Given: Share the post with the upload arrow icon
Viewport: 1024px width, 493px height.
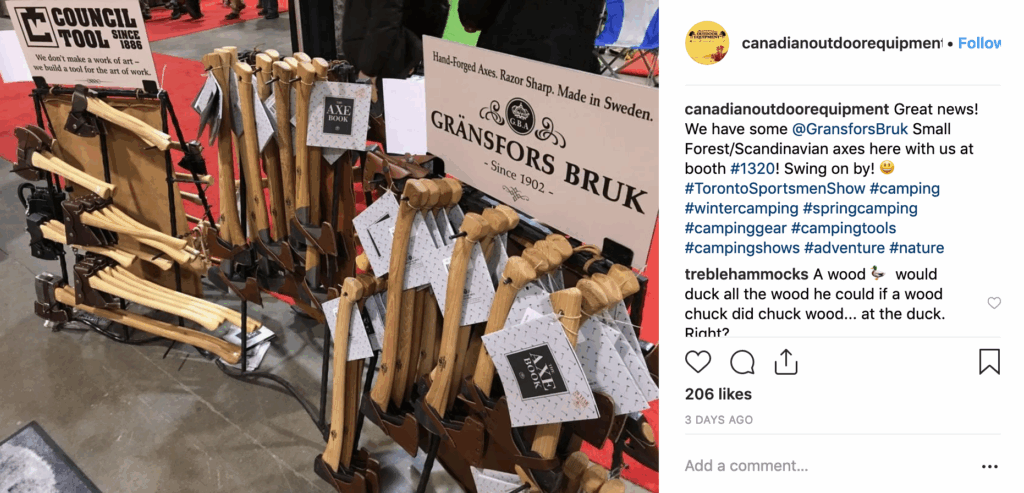Looking at the screenshot, I should 786,361.
